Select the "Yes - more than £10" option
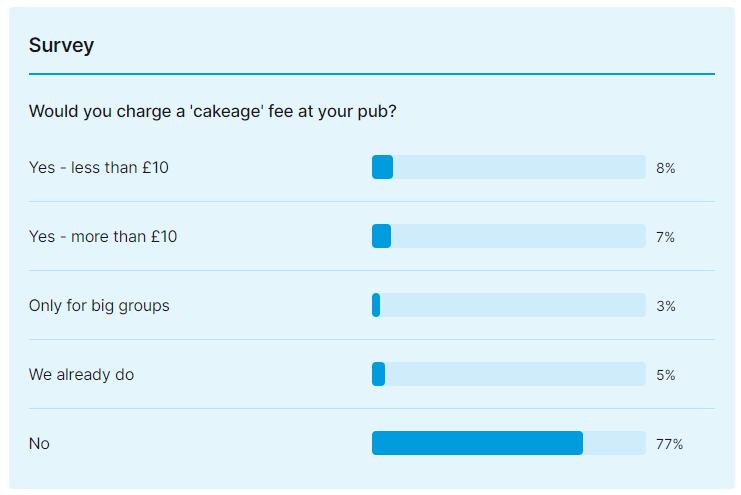Screen dimensions: 741x495 pos(103,237)
